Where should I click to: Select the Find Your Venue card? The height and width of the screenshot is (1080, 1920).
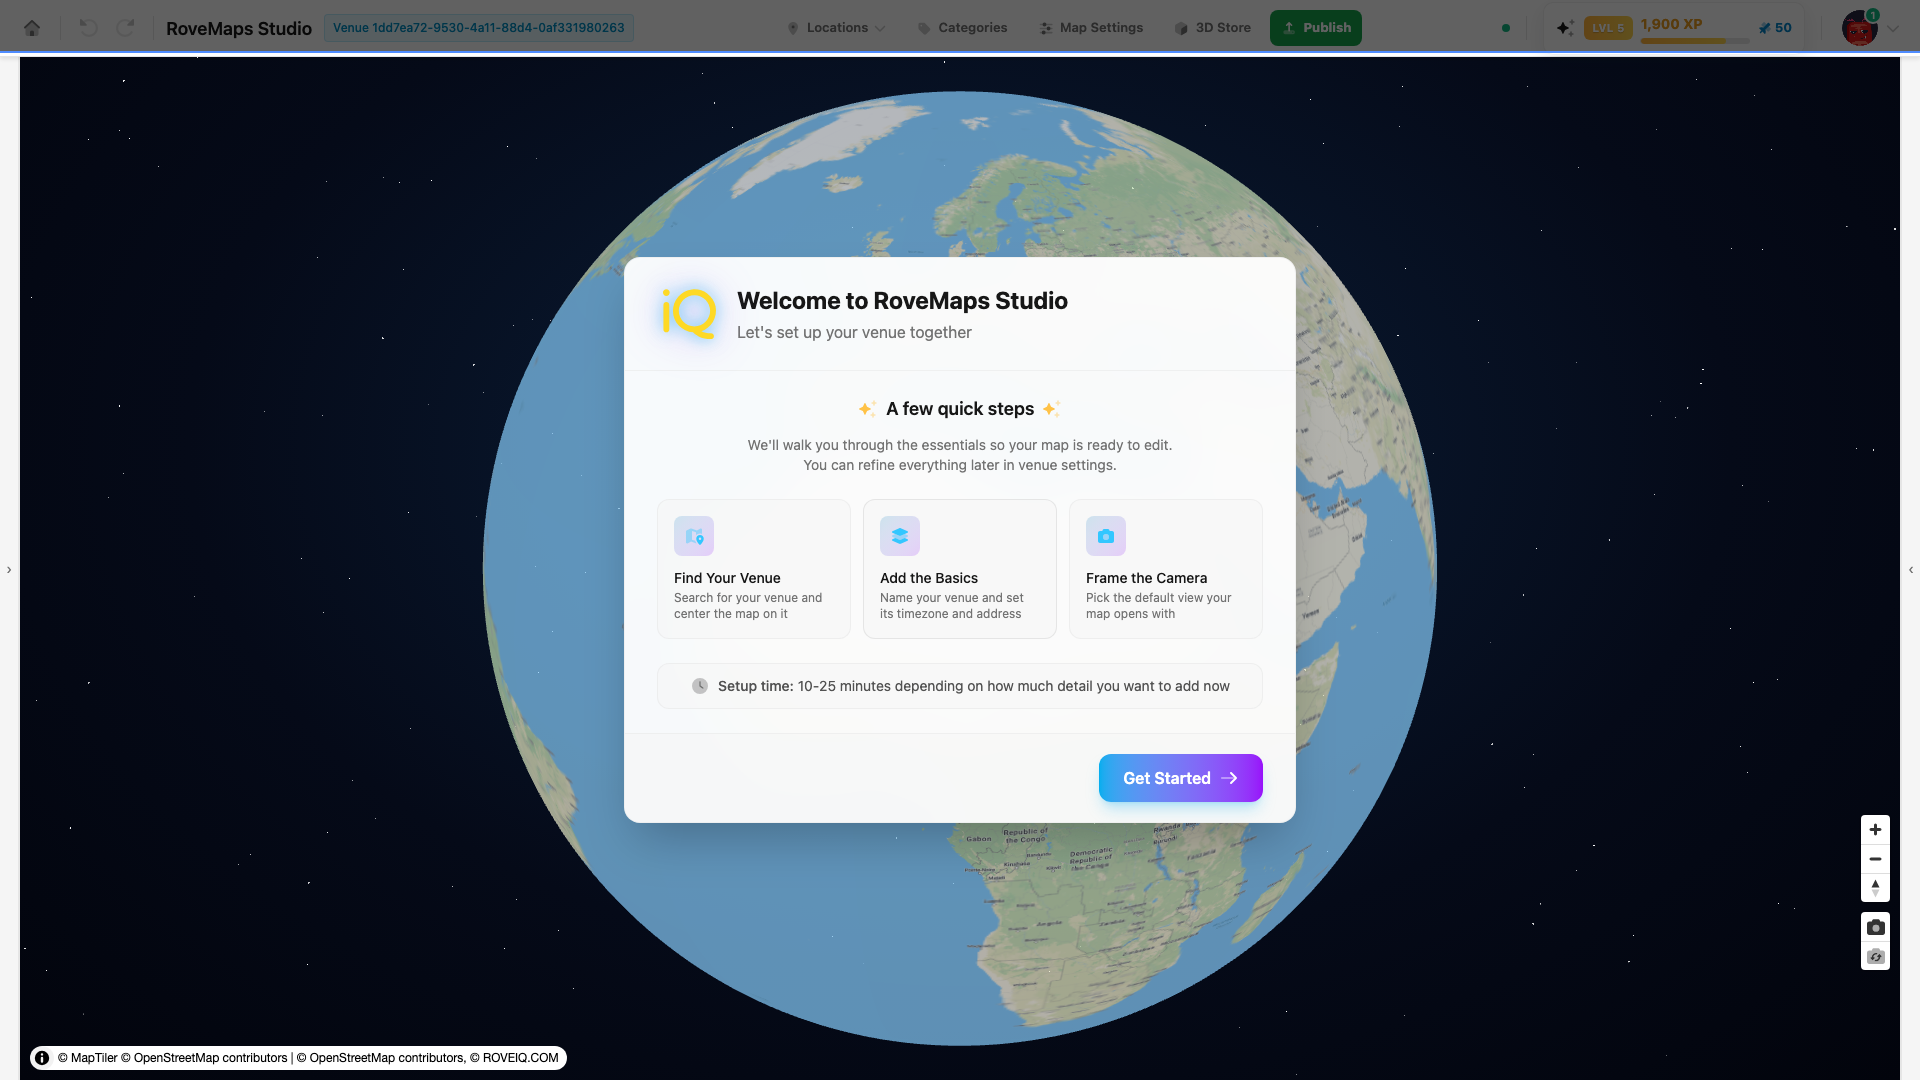tap(754, 569)
